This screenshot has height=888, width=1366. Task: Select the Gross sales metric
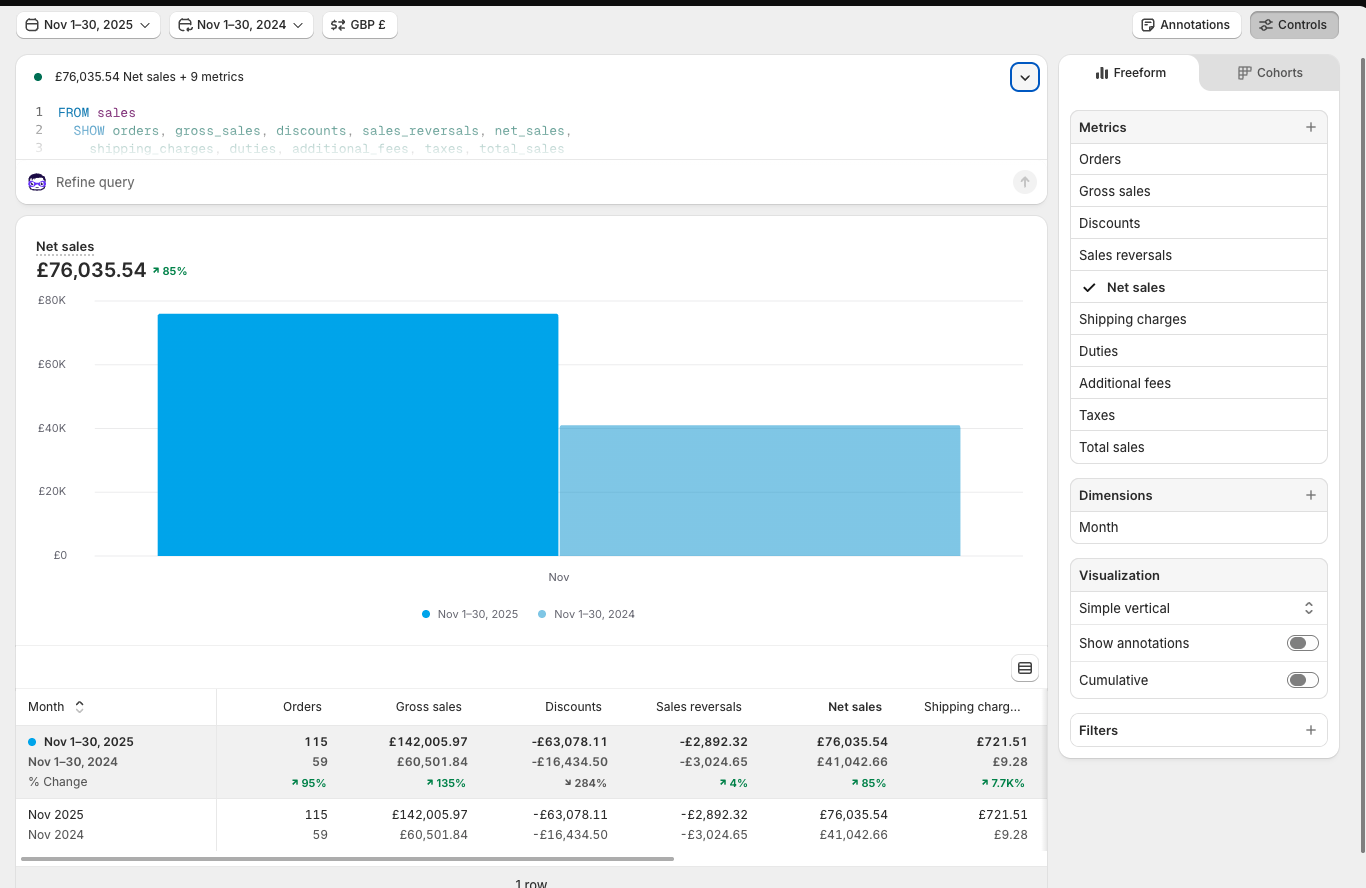coord(1199,191)
